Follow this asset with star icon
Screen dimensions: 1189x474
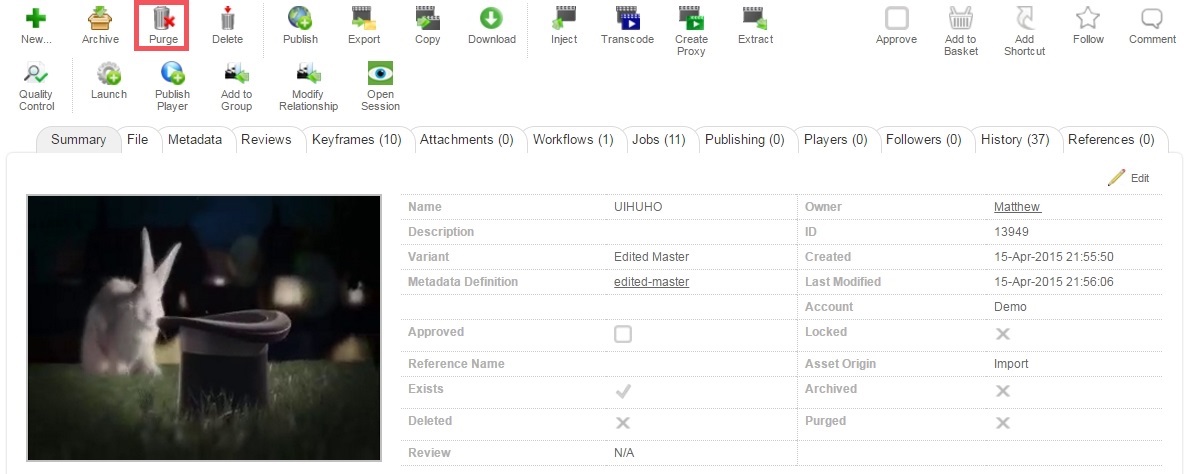pyautogui.click(x=1088, y=20)
